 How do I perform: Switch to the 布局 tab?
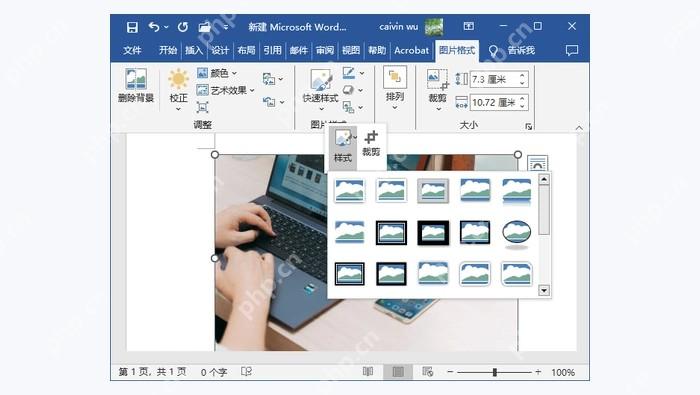[x=246, y=50]
